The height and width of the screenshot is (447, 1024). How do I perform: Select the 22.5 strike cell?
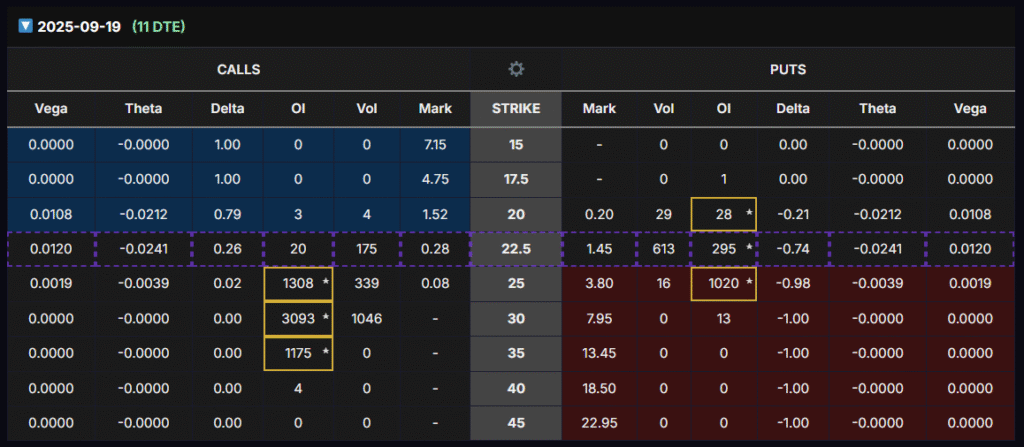pos(516,249)
